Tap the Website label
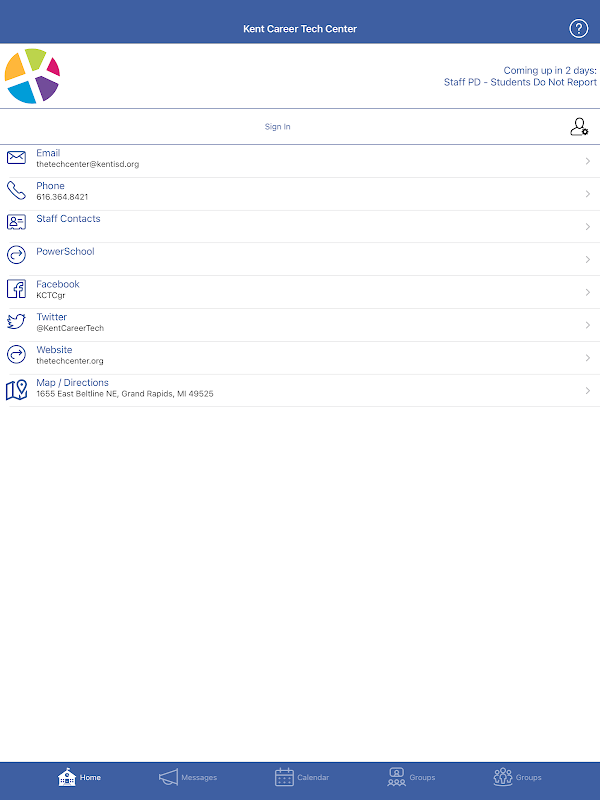Screen dimensions: 600x800 54,349
